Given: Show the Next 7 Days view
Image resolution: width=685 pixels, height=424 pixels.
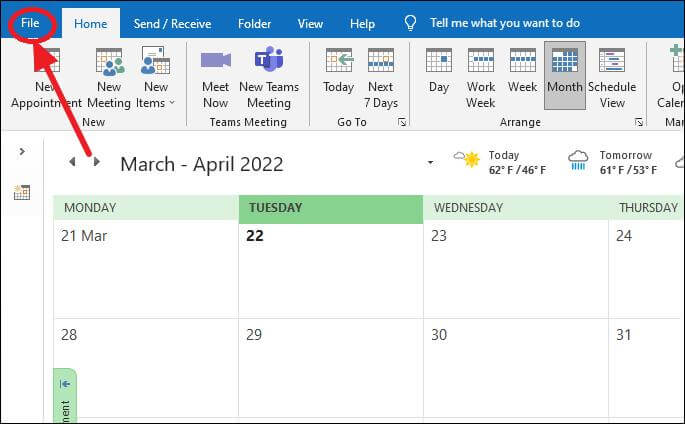Looking at the screenshot, I should pos(381,78).
